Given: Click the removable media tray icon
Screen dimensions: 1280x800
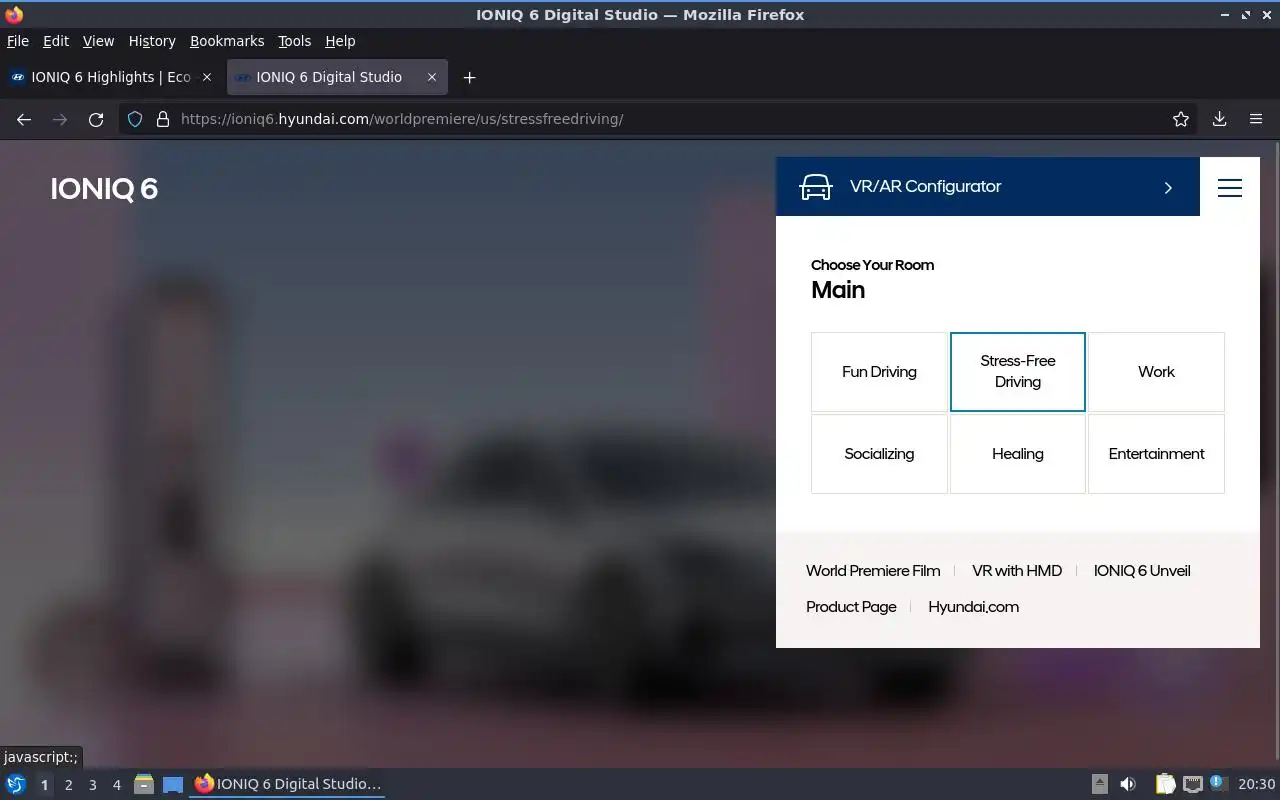Looking at the screenshot, I should (x=1099, y=784).
